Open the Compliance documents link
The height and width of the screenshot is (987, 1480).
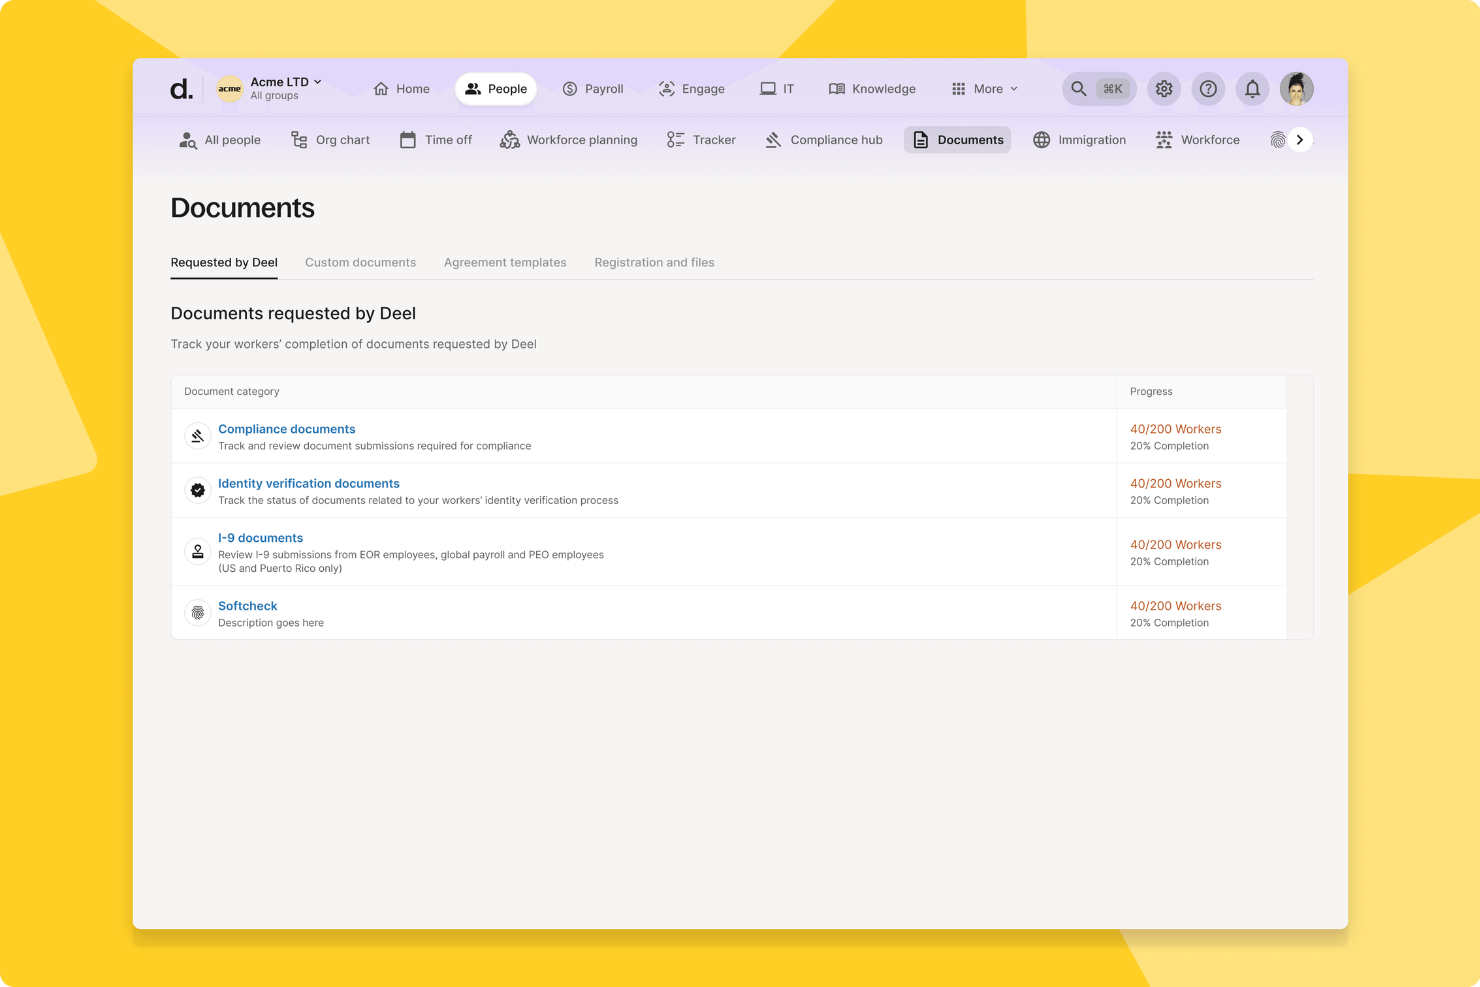pos(286,429)
